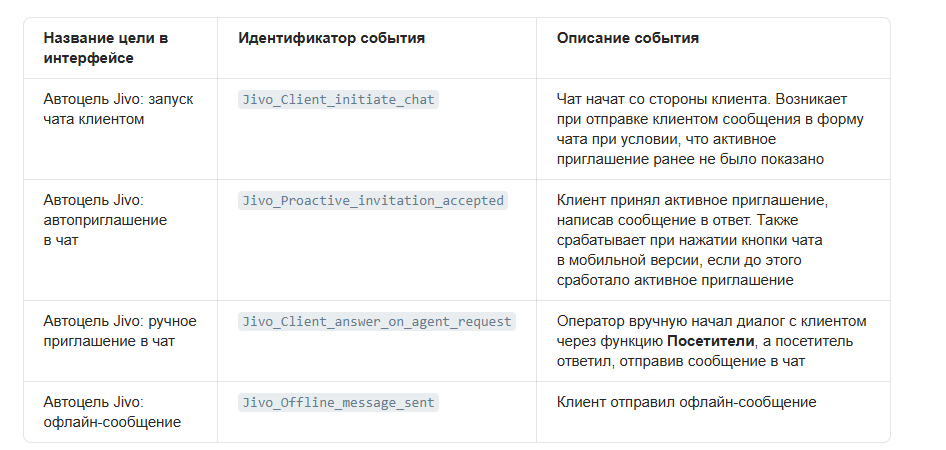Click the Jivo_Client_answer_on_agent_request identifier

click(x=376, y=322)
